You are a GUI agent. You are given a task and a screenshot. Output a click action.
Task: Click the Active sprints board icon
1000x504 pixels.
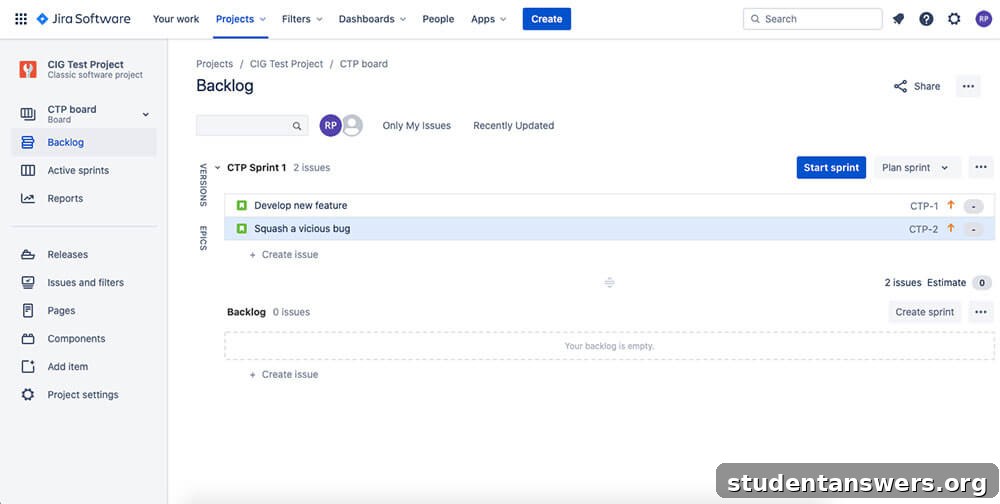pos(27,170)
